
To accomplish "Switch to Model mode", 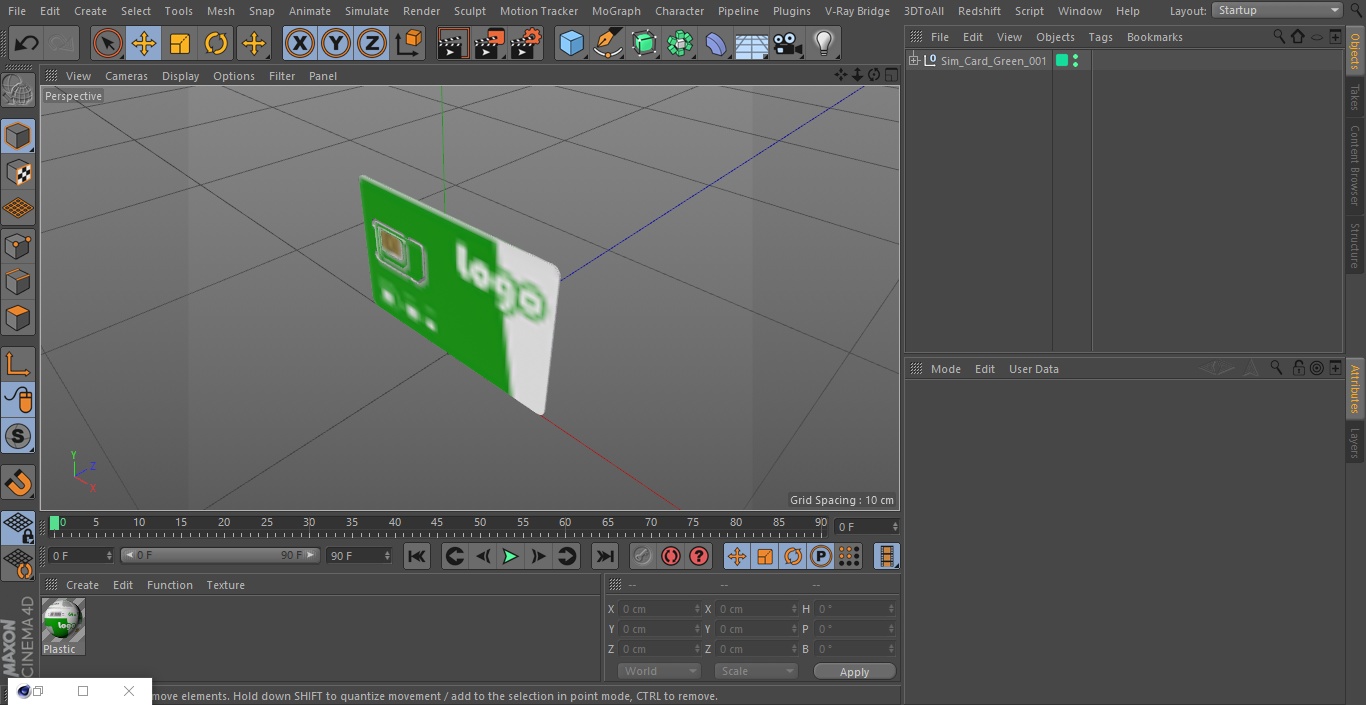I will pos(18,136).
